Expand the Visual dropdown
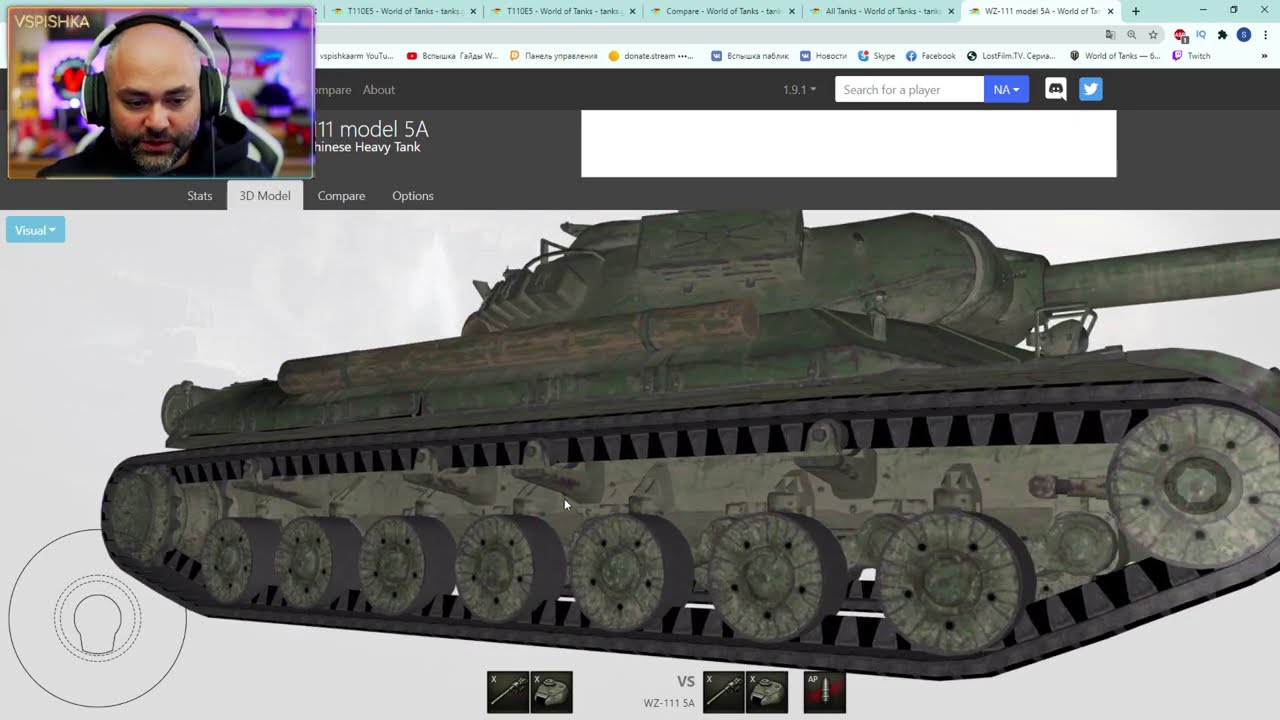The height and width of the screenshot is (720, 1280). click(35, 230)
